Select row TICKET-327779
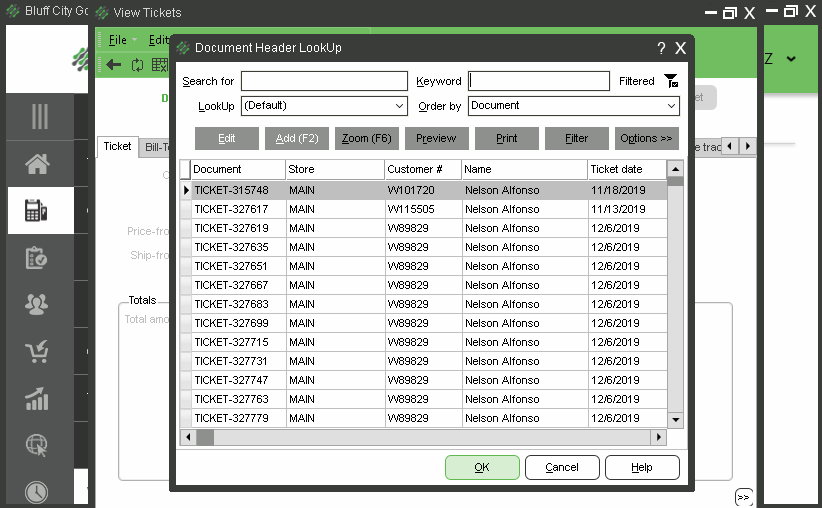The image size is (822, 508). click(424, 418)
